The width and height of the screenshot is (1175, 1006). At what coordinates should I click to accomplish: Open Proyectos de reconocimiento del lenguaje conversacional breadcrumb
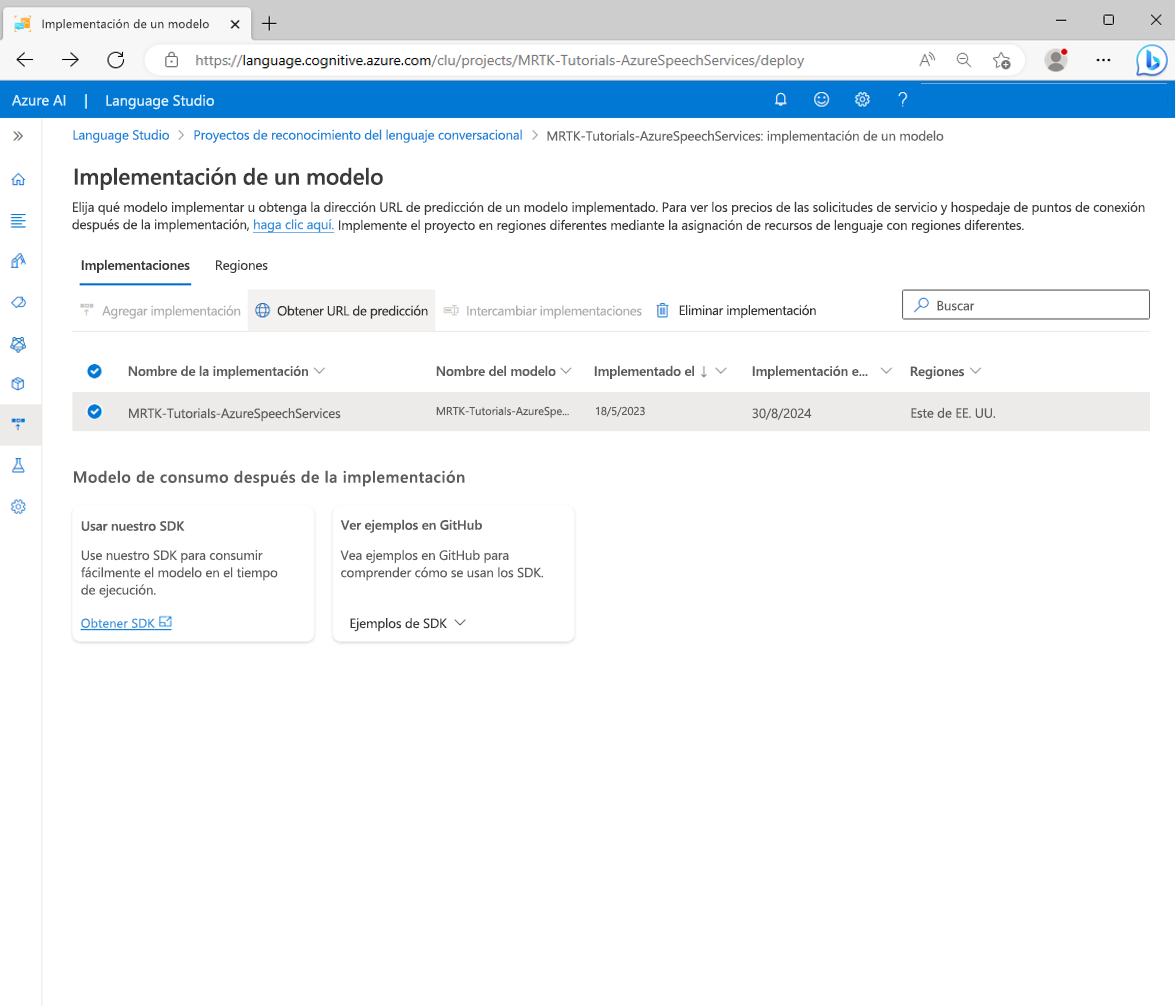(358, 135)
